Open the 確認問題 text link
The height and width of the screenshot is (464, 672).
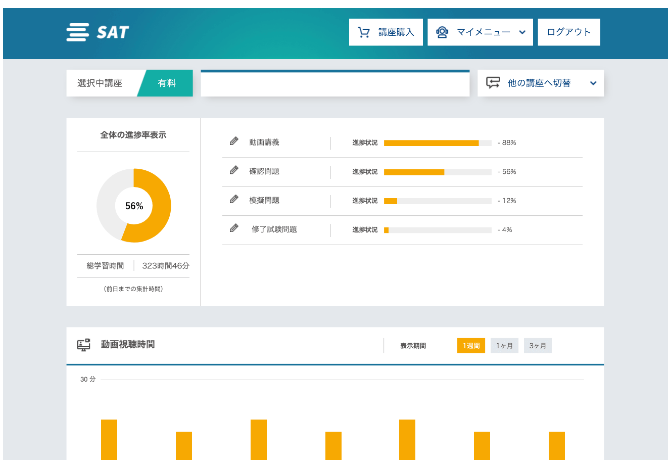[265, 171]
